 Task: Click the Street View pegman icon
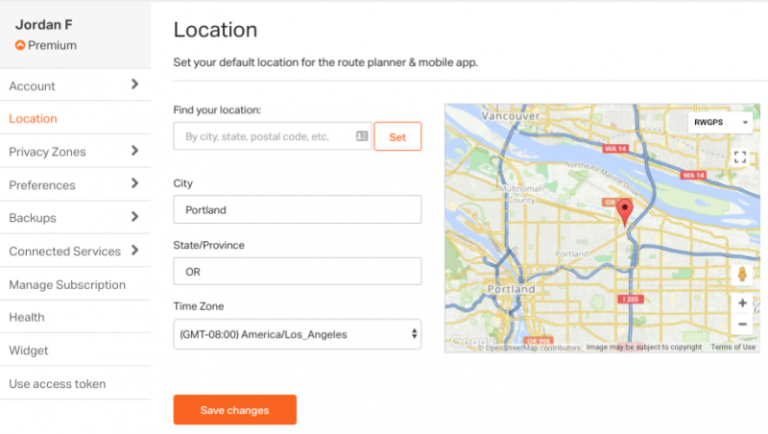[742, 274]
